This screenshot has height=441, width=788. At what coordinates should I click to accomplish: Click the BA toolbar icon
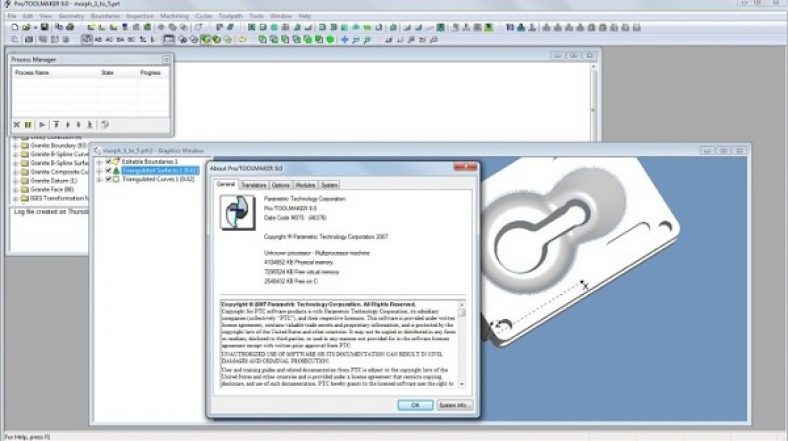(120, 39)
